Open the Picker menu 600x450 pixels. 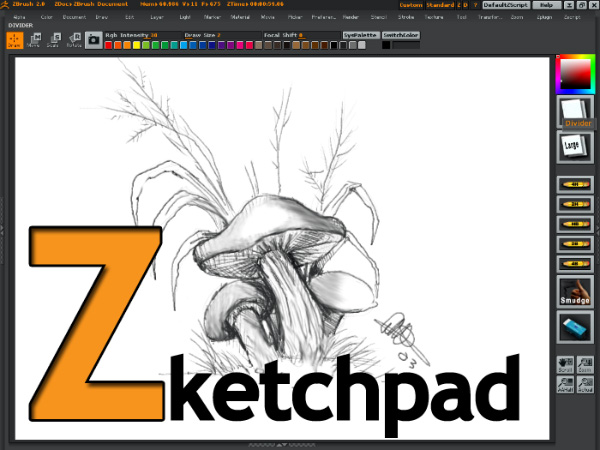point(295,17)
